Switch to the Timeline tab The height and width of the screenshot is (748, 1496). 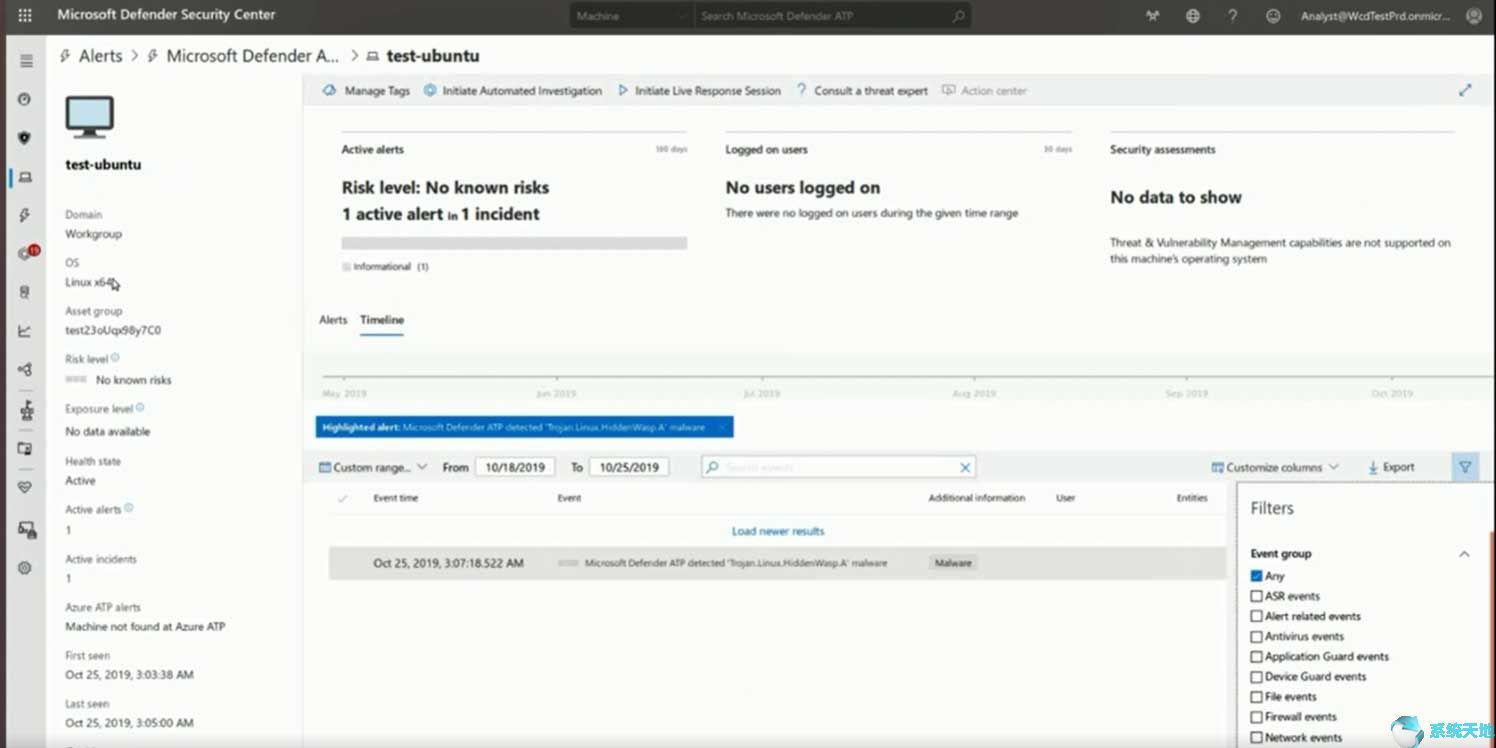382,320
